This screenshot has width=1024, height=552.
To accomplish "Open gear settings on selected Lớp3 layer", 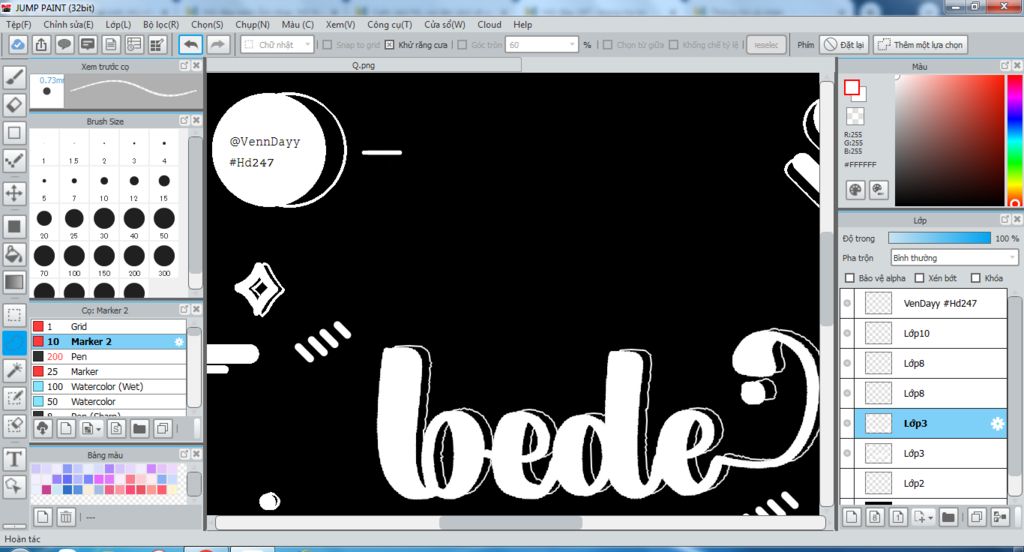I will pos(997,423).
